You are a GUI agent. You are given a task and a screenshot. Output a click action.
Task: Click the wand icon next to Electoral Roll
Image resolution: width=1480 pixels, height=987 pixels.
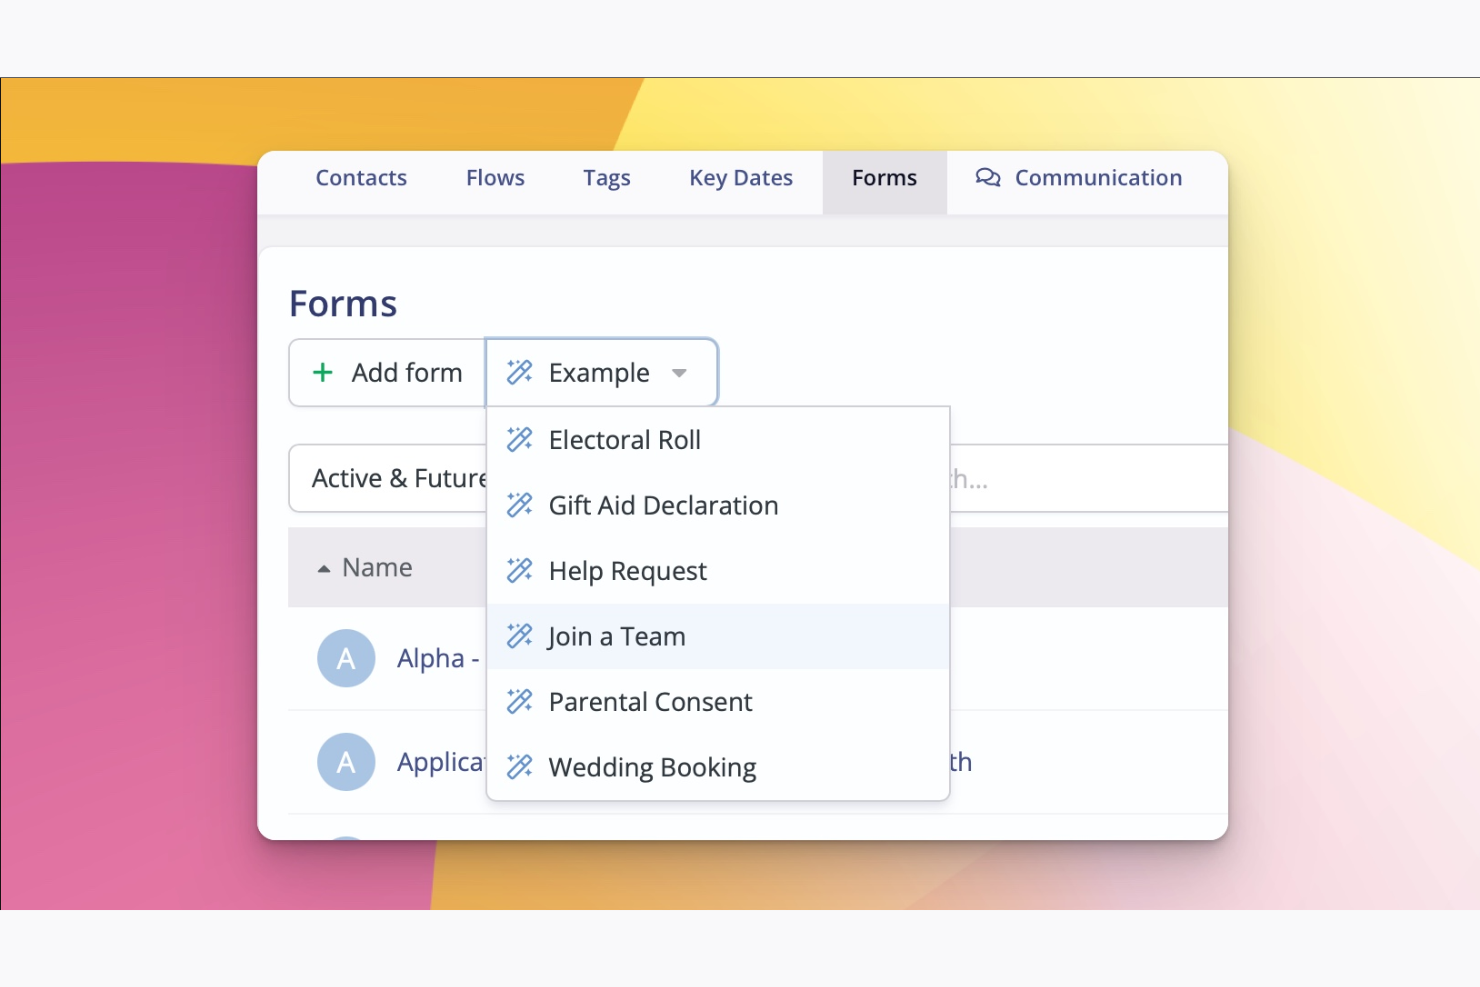520,439
